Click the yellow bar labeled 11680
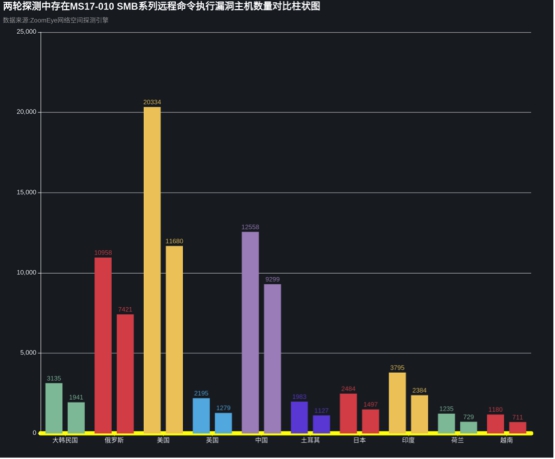Viewport: 555px width, 459px height. click(x=174, y=339)
